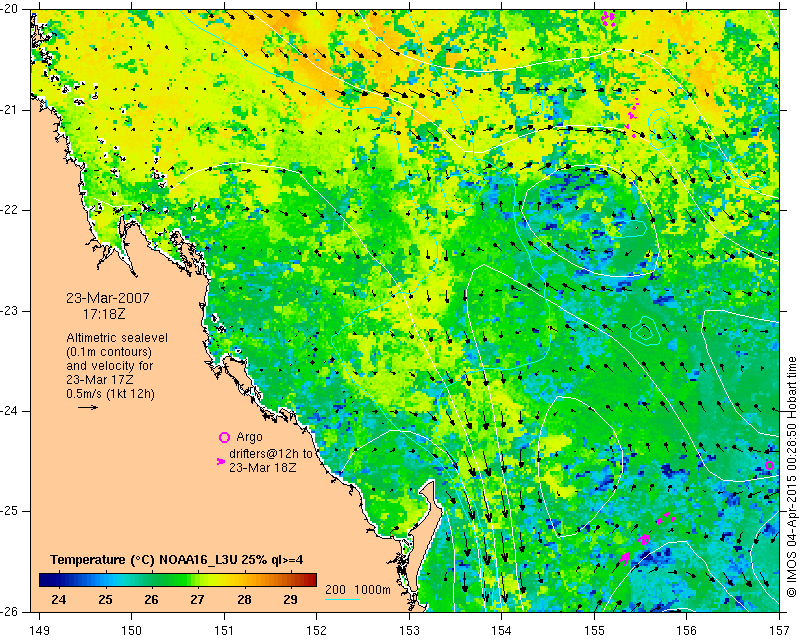
Task: Click longitude axis label 154
Action: pyautogui.click(x=502, y=630)
